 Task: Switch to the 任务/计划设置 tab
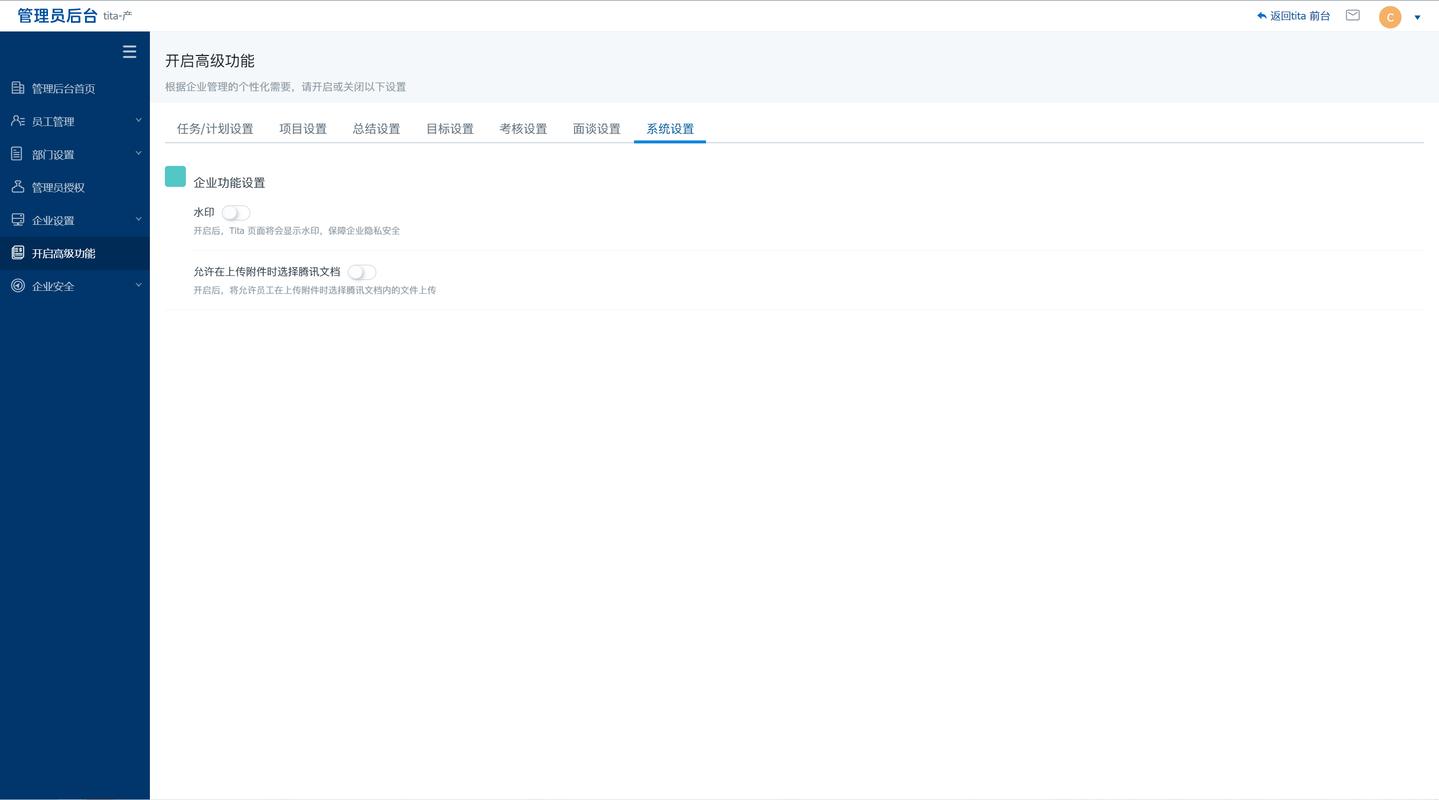(x=215, y=129)
